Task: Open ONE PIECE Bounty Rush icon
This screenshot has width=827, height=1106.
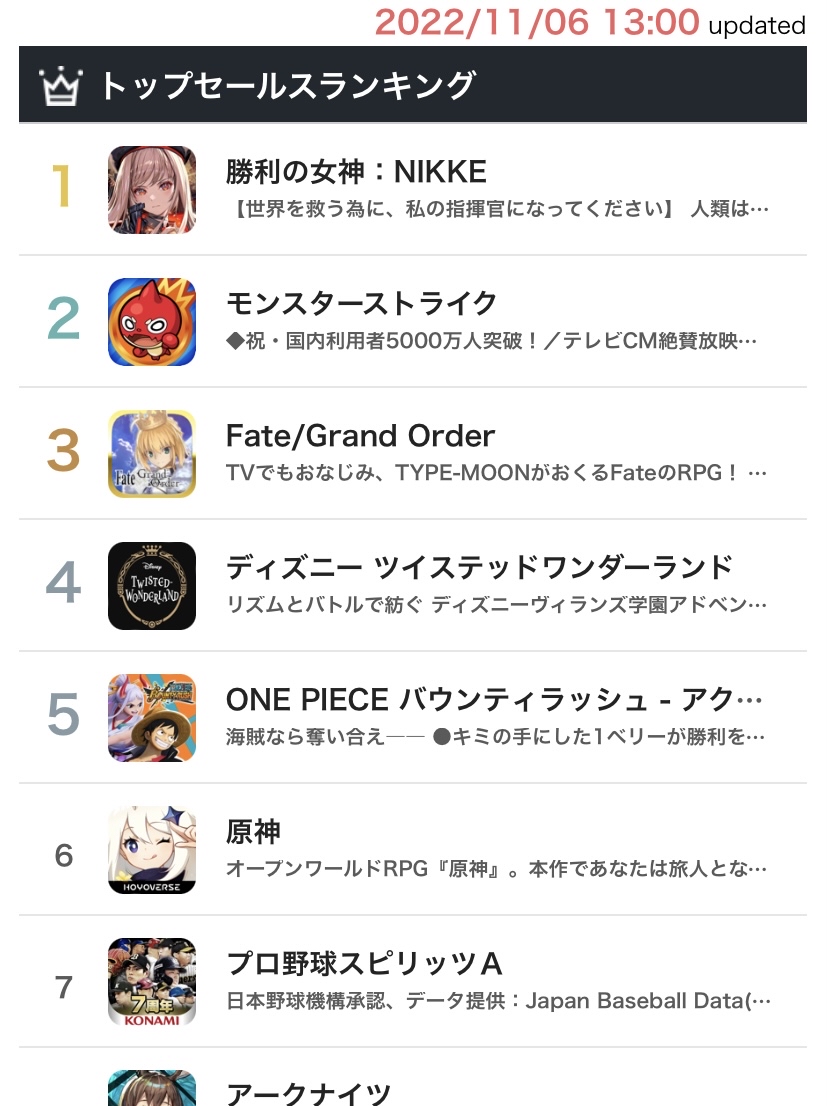Action: pos(152,717)
